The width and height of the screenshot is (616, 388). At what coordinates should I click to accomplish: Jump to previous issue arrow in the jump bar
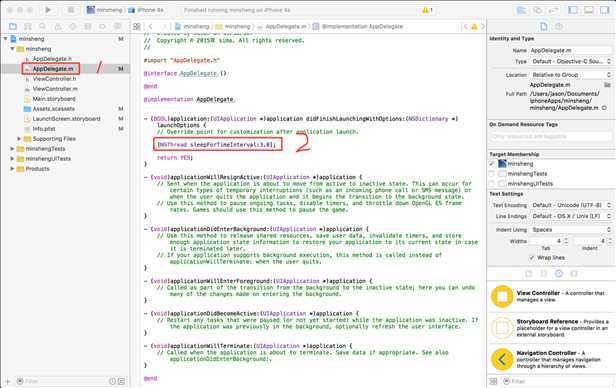click(466, 26)
